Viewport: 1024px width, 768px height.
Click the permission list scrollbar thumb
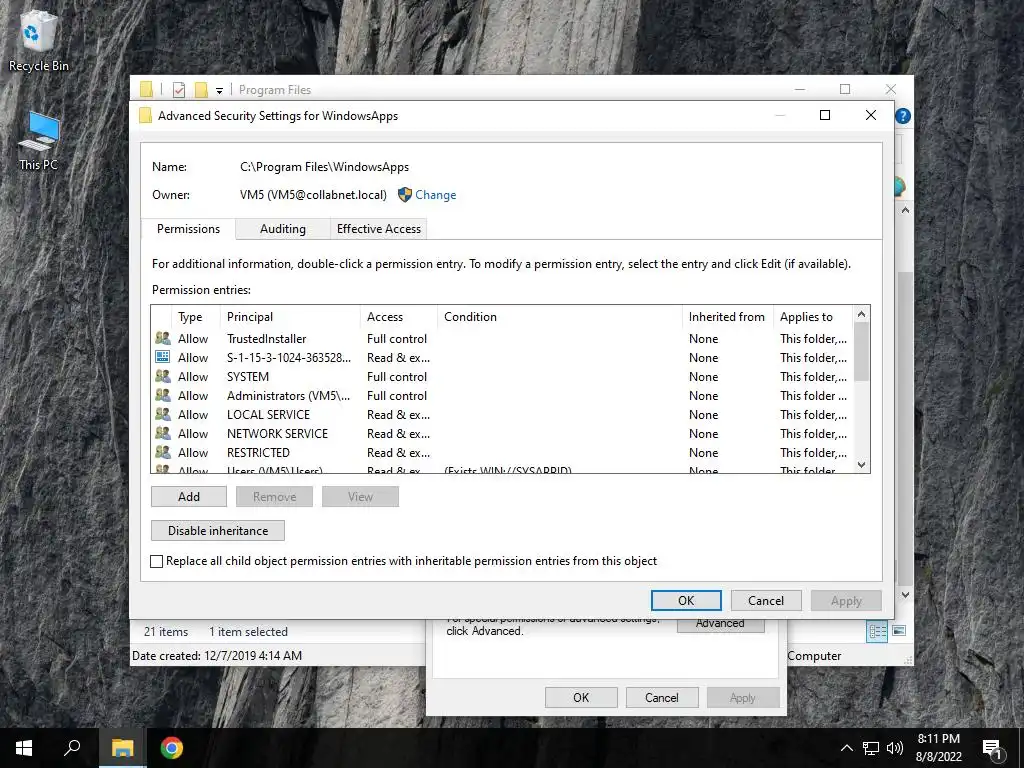pyautogui.click(x=861, y=351)
